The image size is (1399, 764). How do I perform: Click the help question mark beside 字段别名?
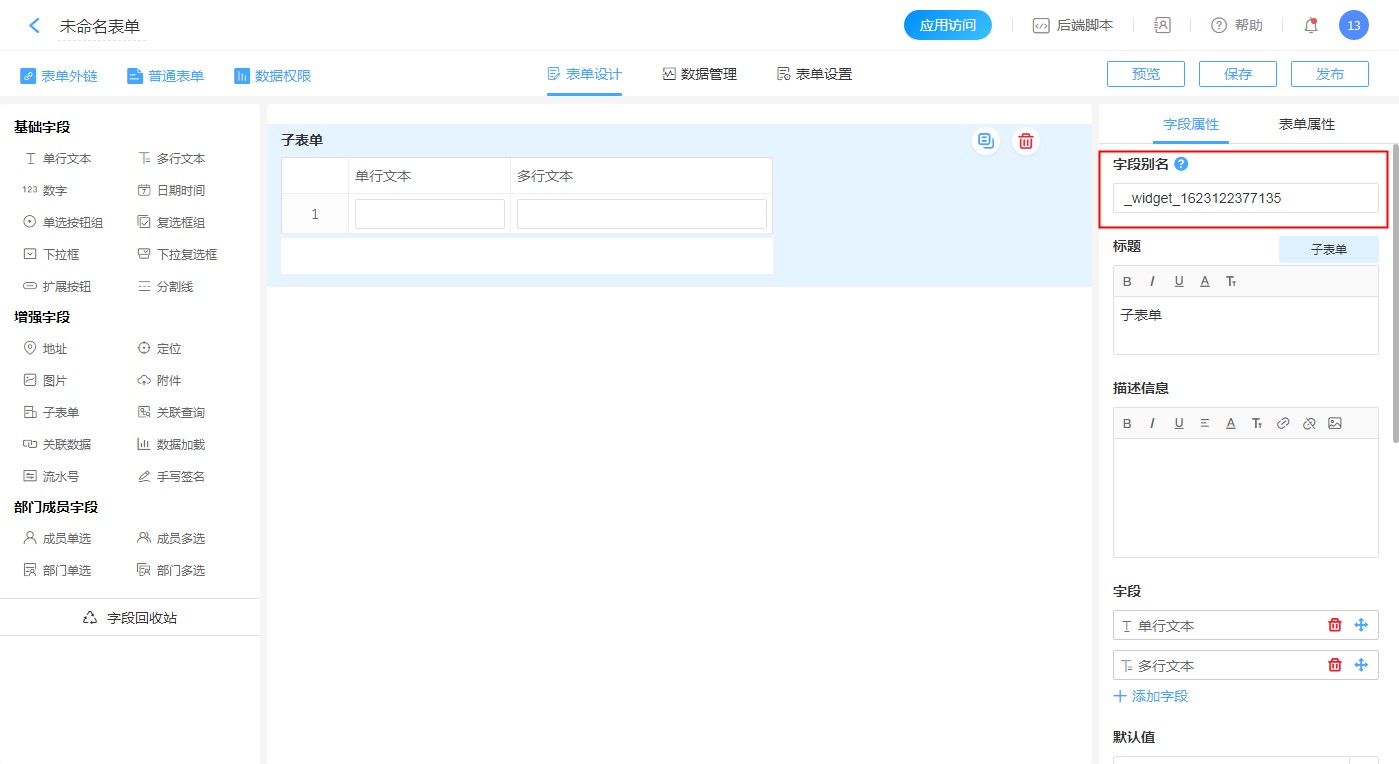pyautogui.click(x=1181, y=165)
